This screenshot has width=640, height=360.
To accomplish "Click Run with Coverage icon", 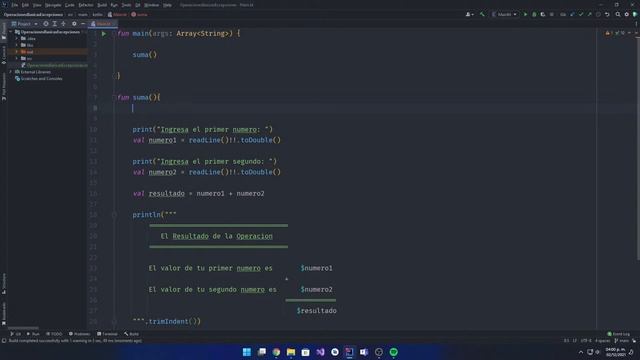I will click(x=543, y=14).
